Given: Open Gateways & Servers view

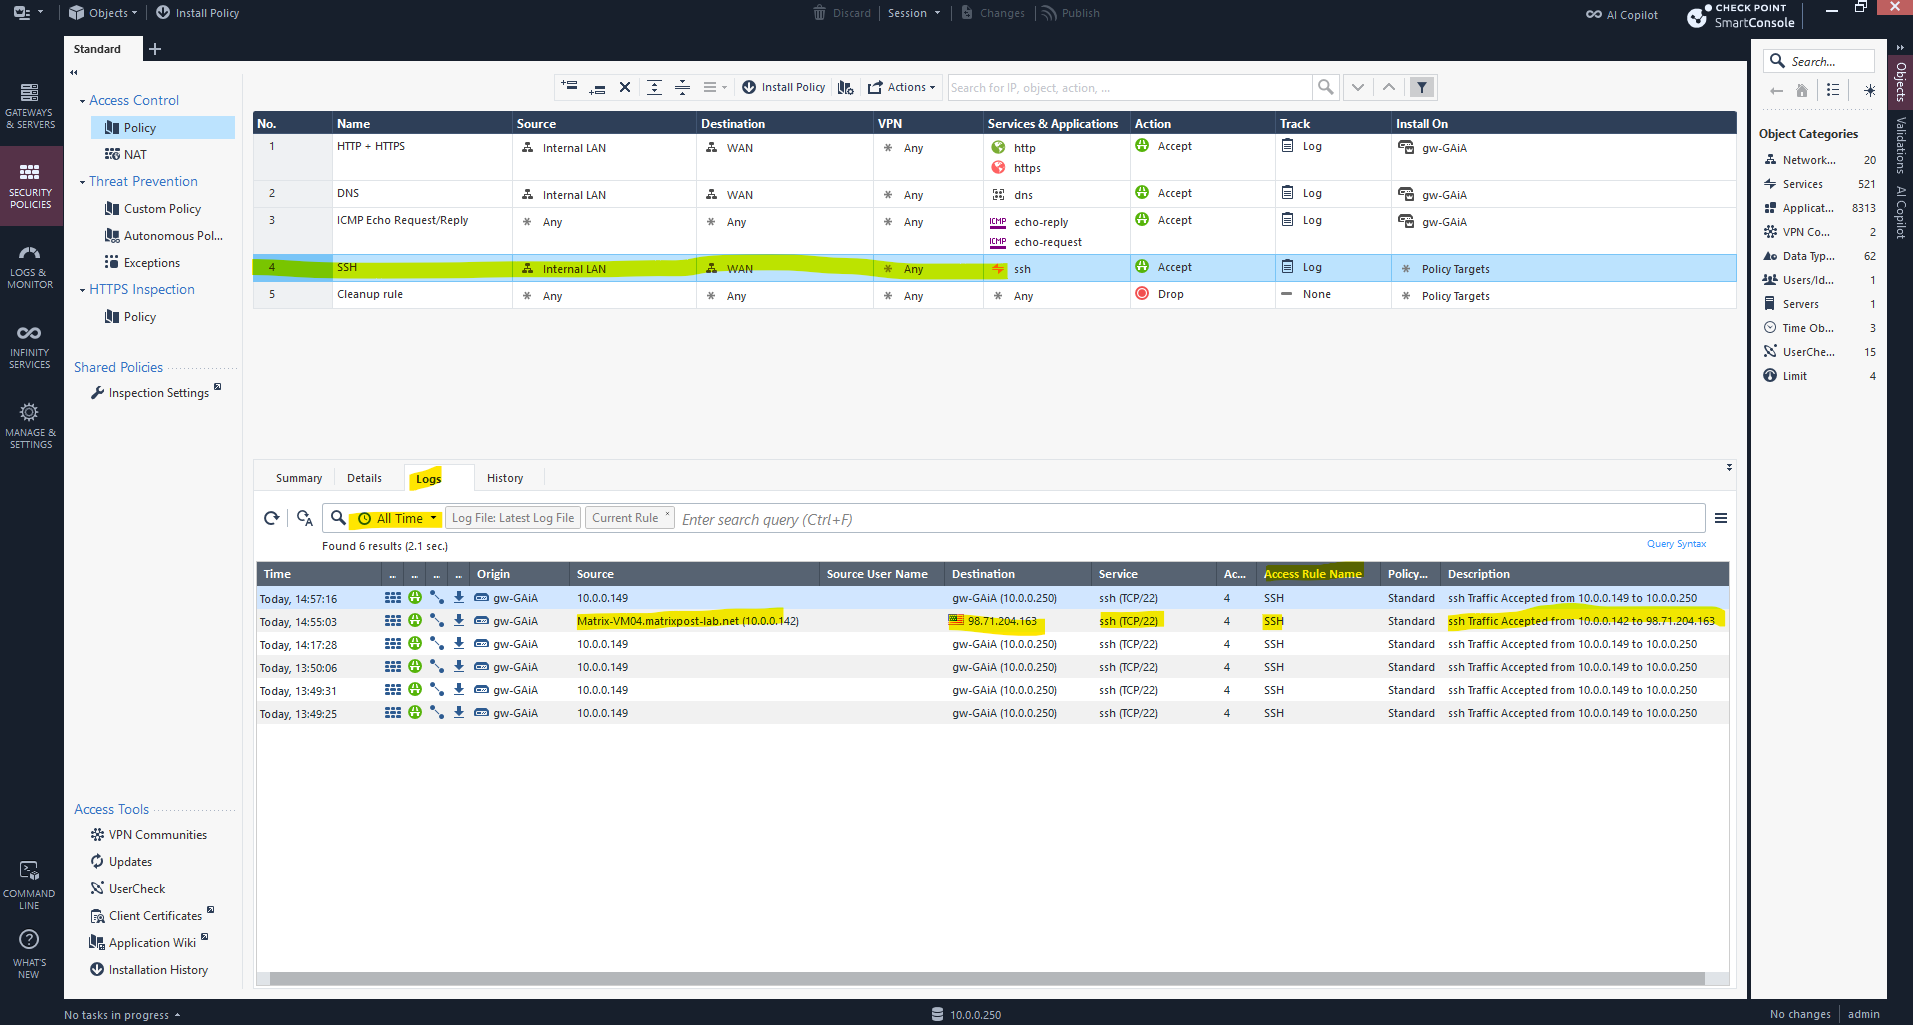Looking at the screenshot, I should pos(30,106).
